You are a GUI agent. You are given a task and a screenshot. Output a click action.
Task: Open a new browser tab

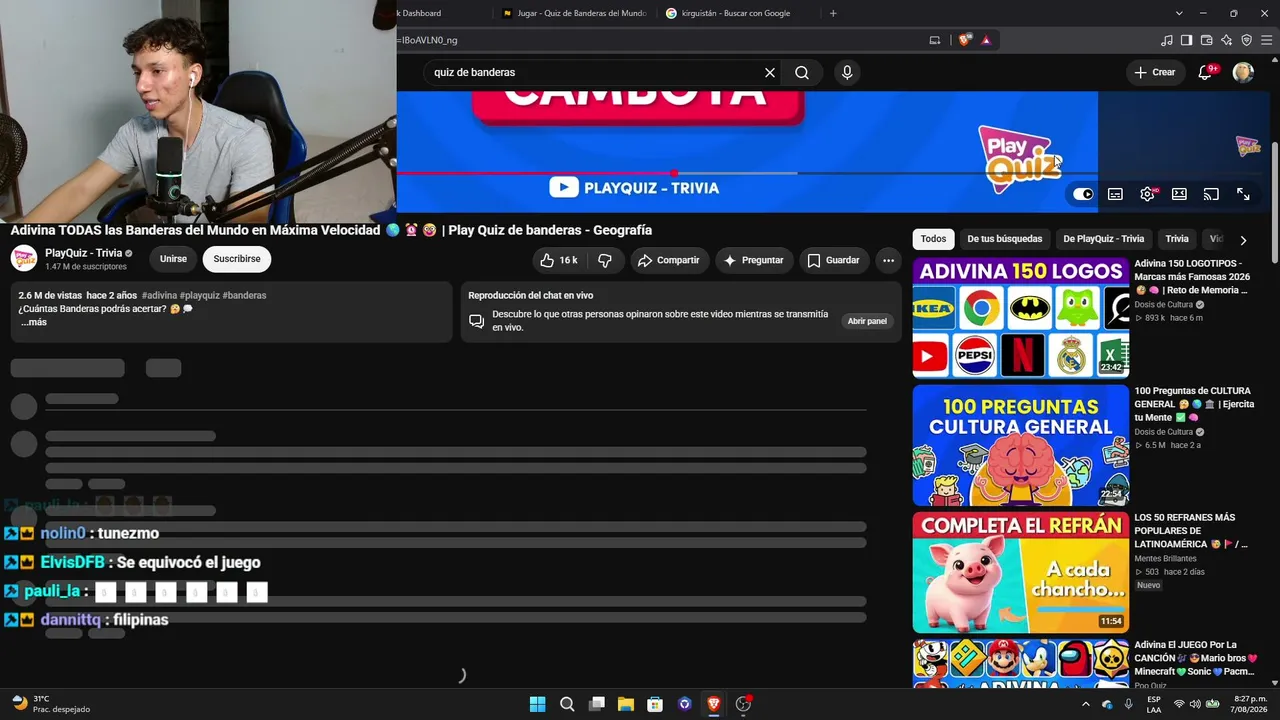pyautogui.click(x=833, y=13)
